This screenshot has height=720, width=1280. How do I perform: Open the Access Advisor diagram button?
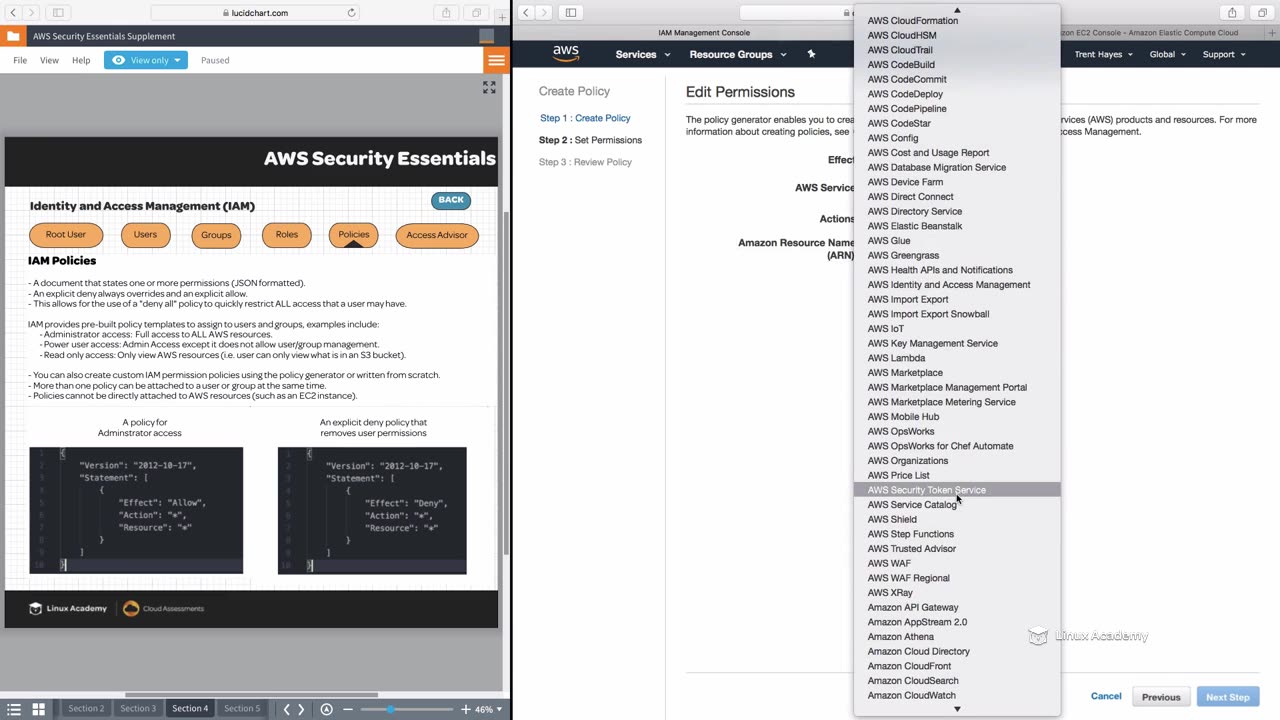pyautogui.click(x=437, y=235)
